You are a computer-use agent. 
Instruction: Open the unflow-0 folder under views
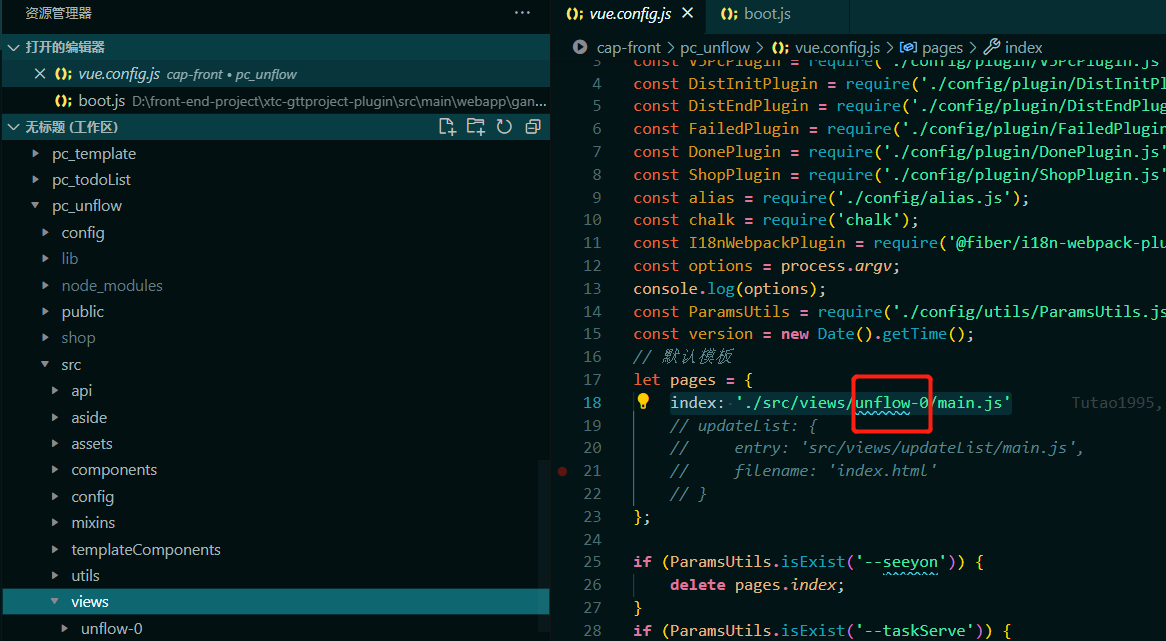click(111, 628)
